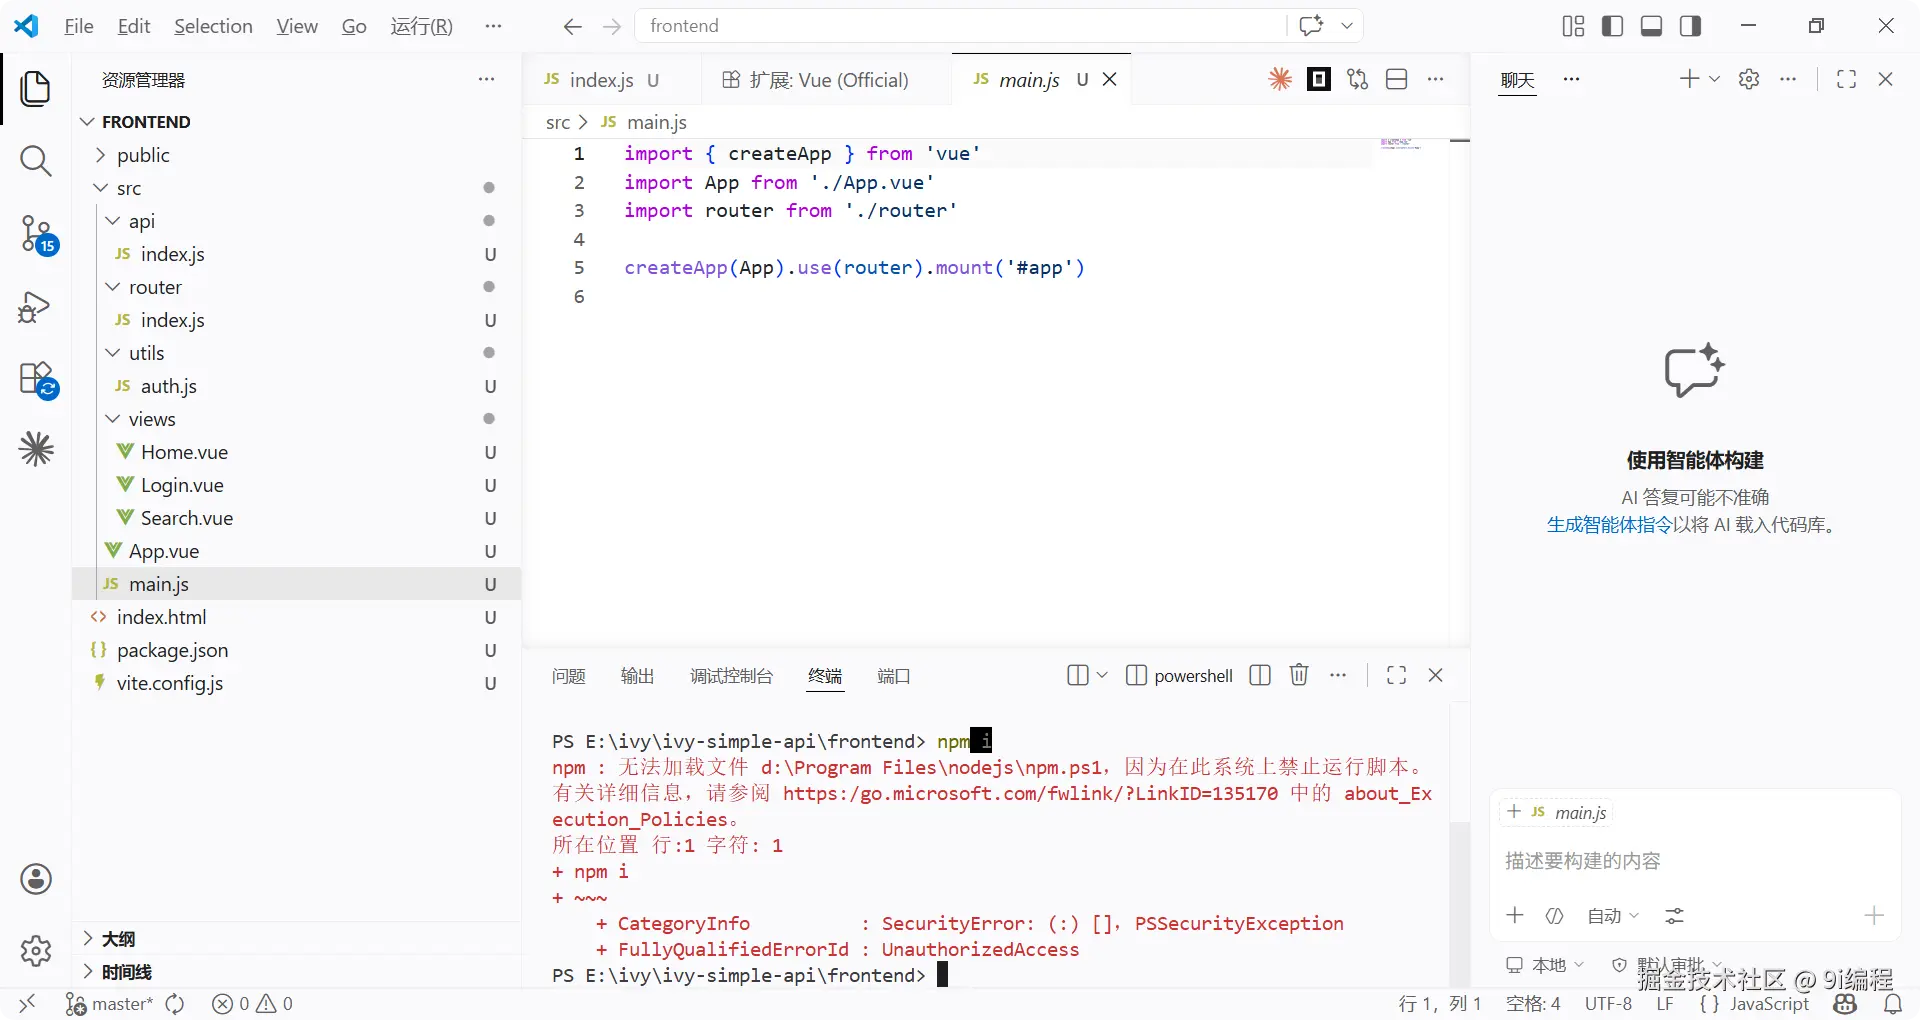Close the terminal panel
Viewport: 1920px width, 1020px height.
1436,675
